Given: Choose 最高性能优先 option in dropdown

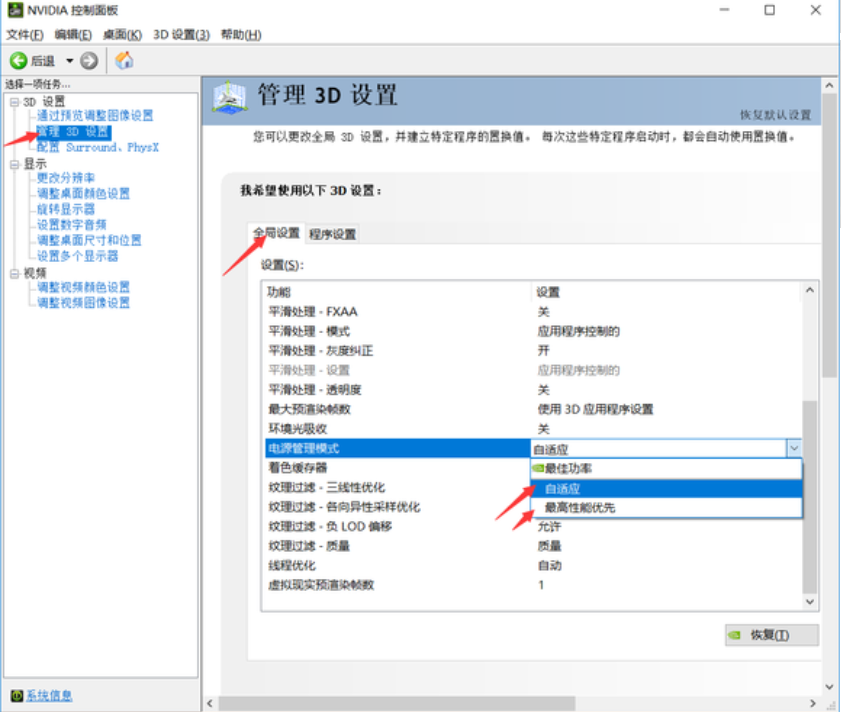Looking at the screenshot, I should coord(580,508).
